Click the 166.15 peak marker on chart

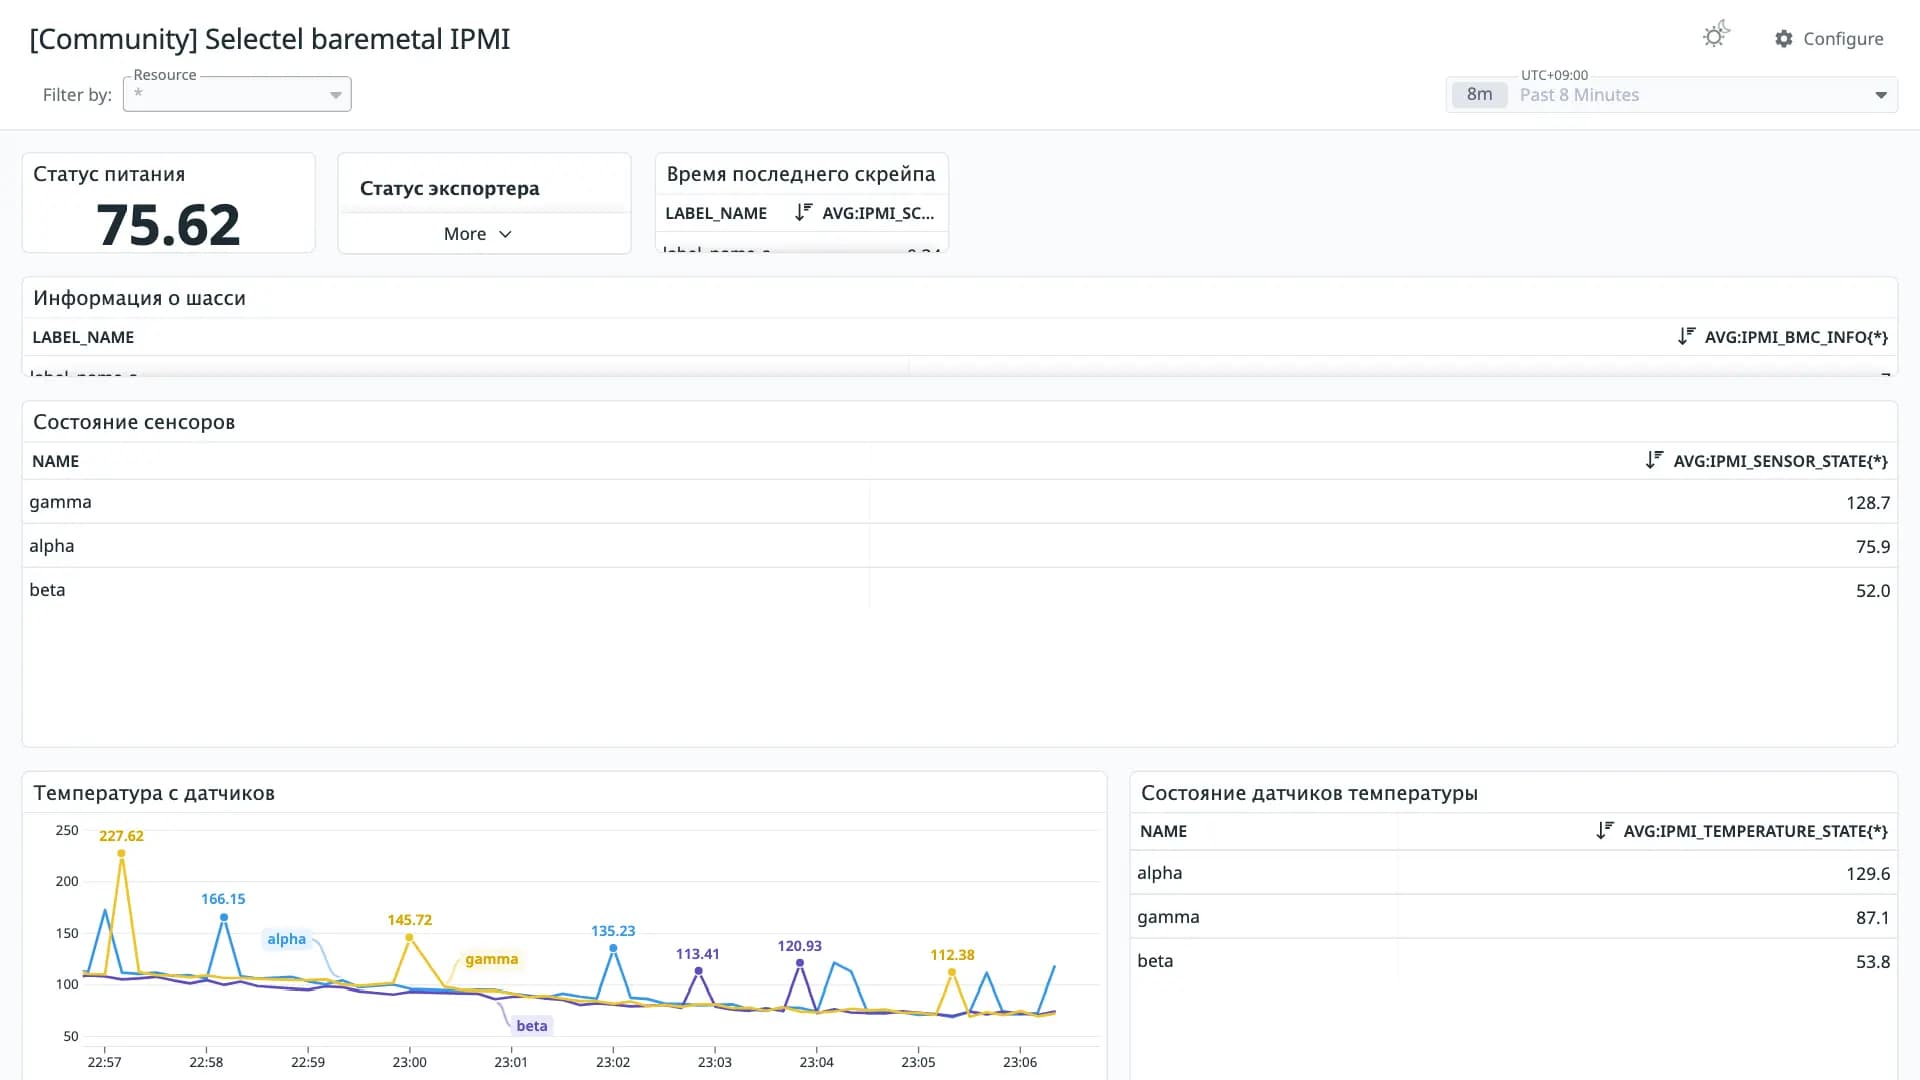(224, 916)
